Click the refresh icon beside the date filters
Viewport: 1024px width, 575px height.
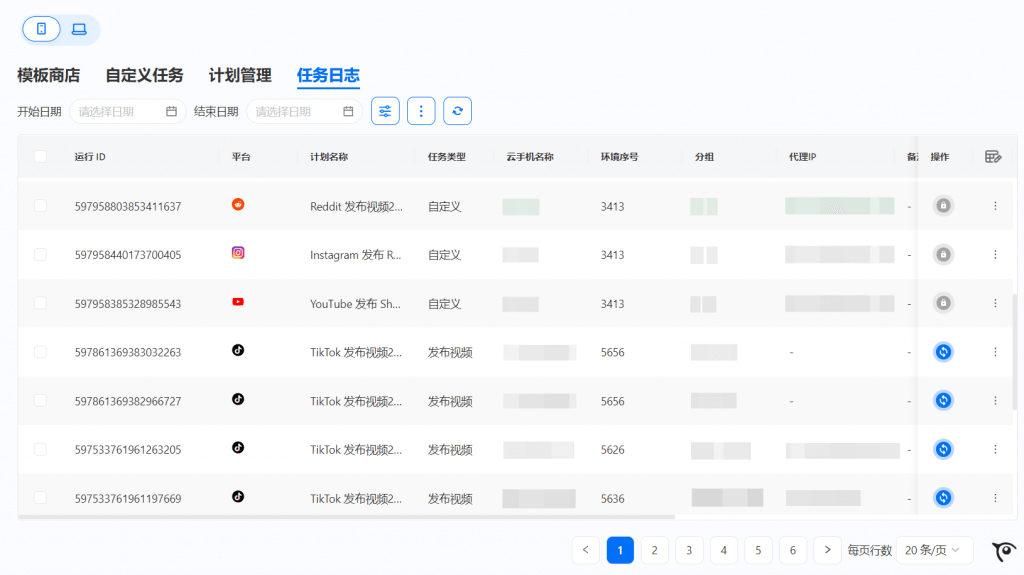[457, 111]
